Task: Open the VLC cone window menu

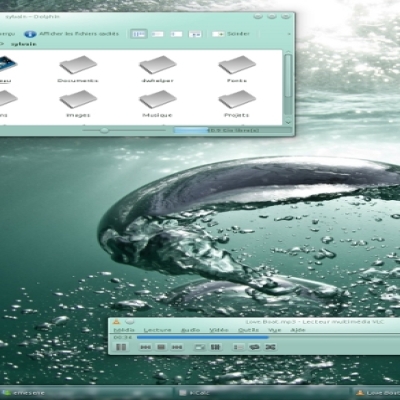Action: click(116, 322)
